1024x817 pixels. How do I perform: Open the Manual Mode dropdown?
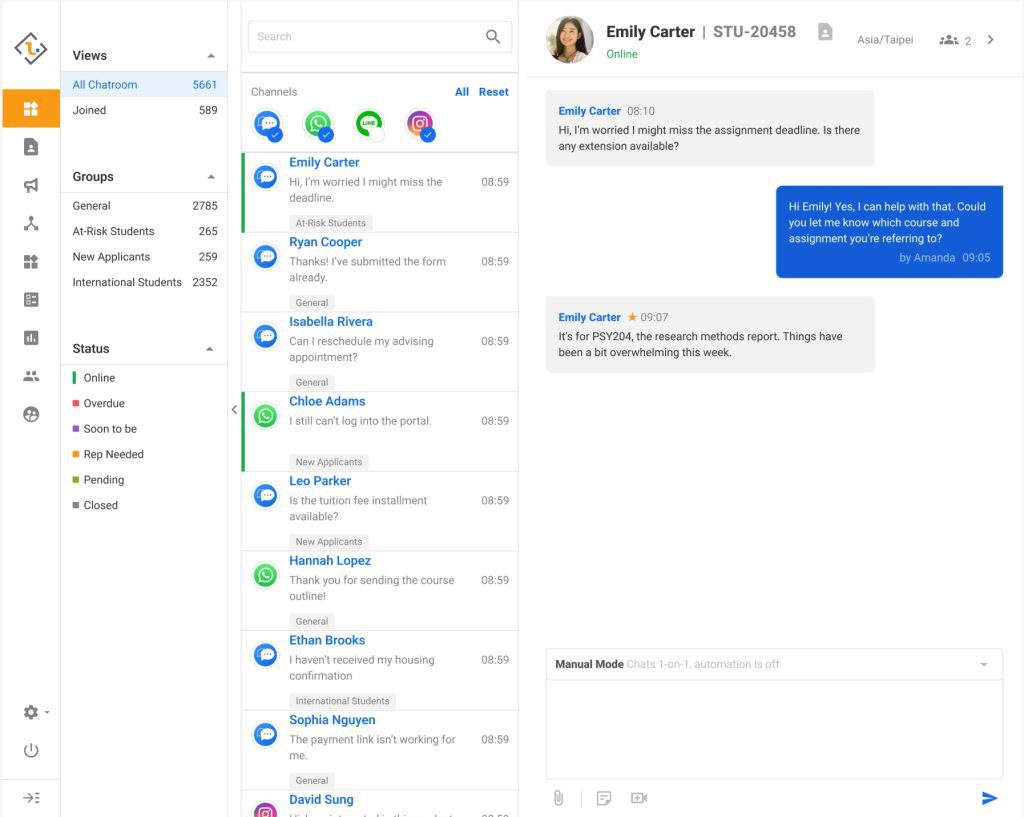coord(983,665)
